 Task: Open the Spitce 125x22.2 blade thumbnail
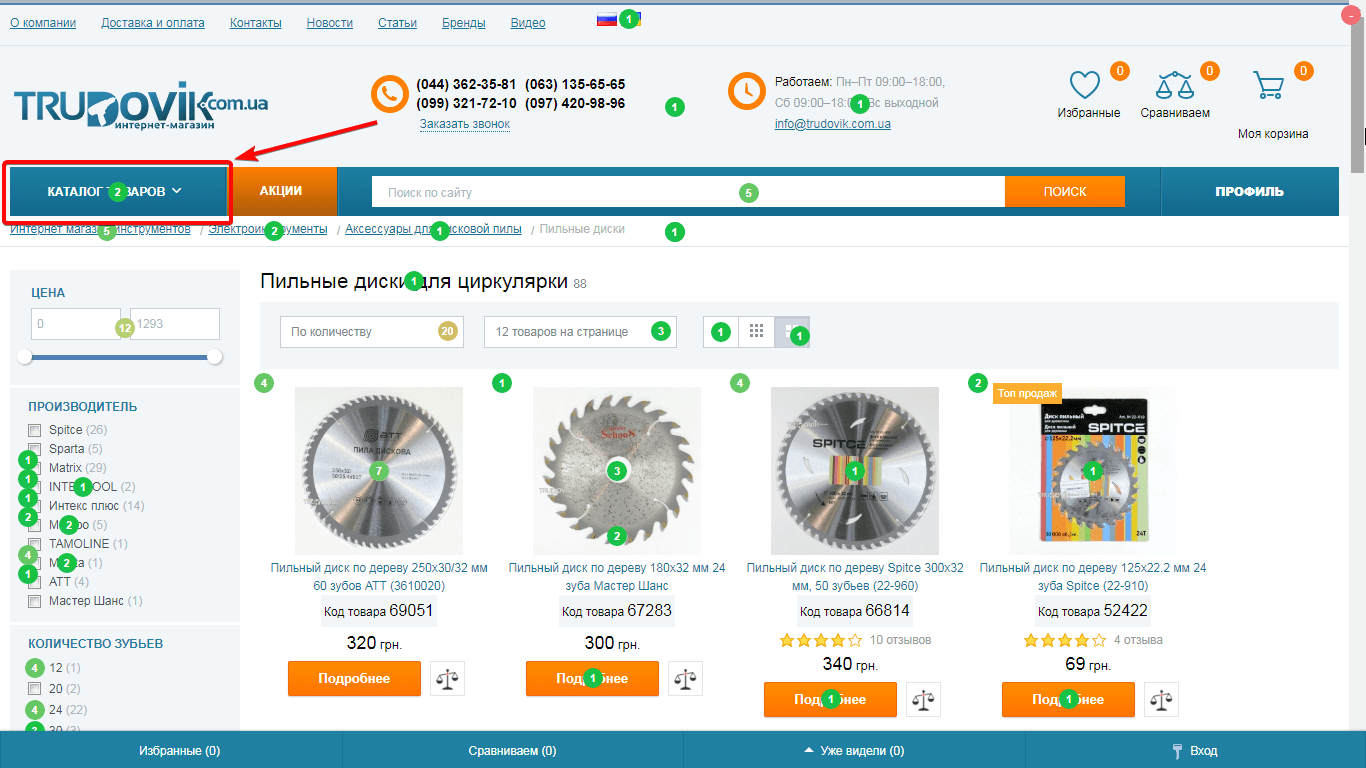[1093, 471]
